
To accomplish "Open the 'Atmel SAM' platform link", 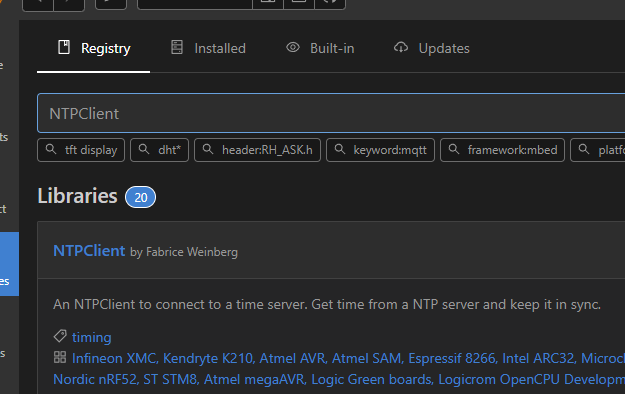I will point(366,358).
